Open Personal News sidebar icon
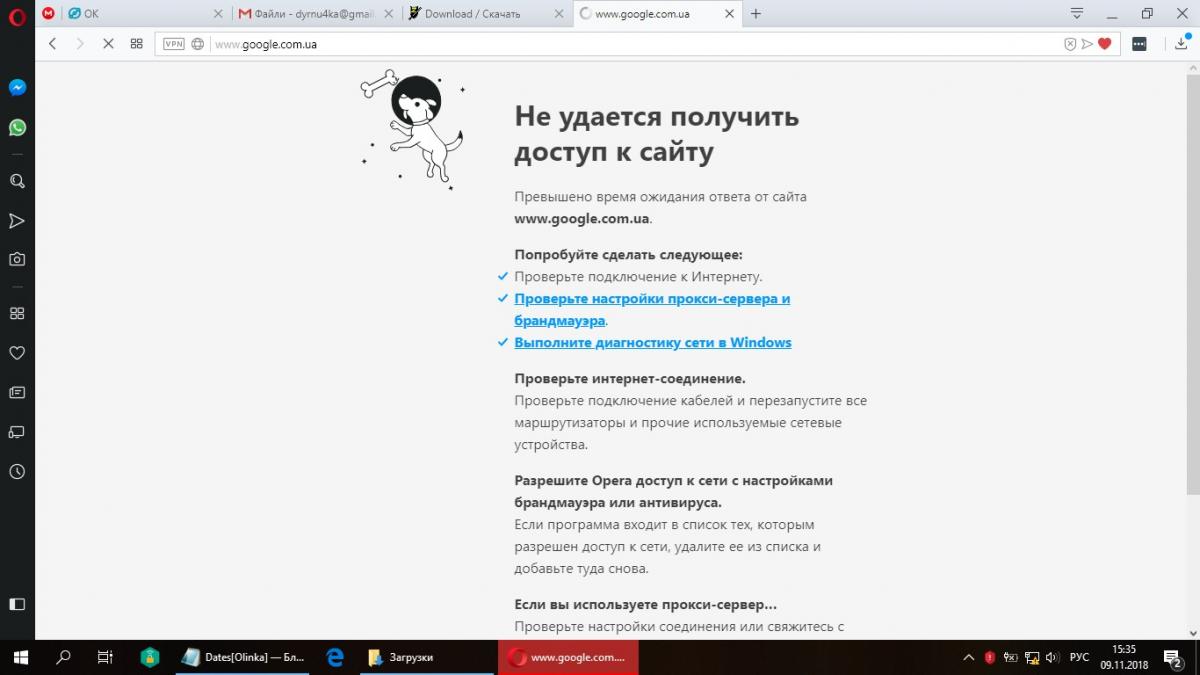1200x675 pixels. coord(17,392)
